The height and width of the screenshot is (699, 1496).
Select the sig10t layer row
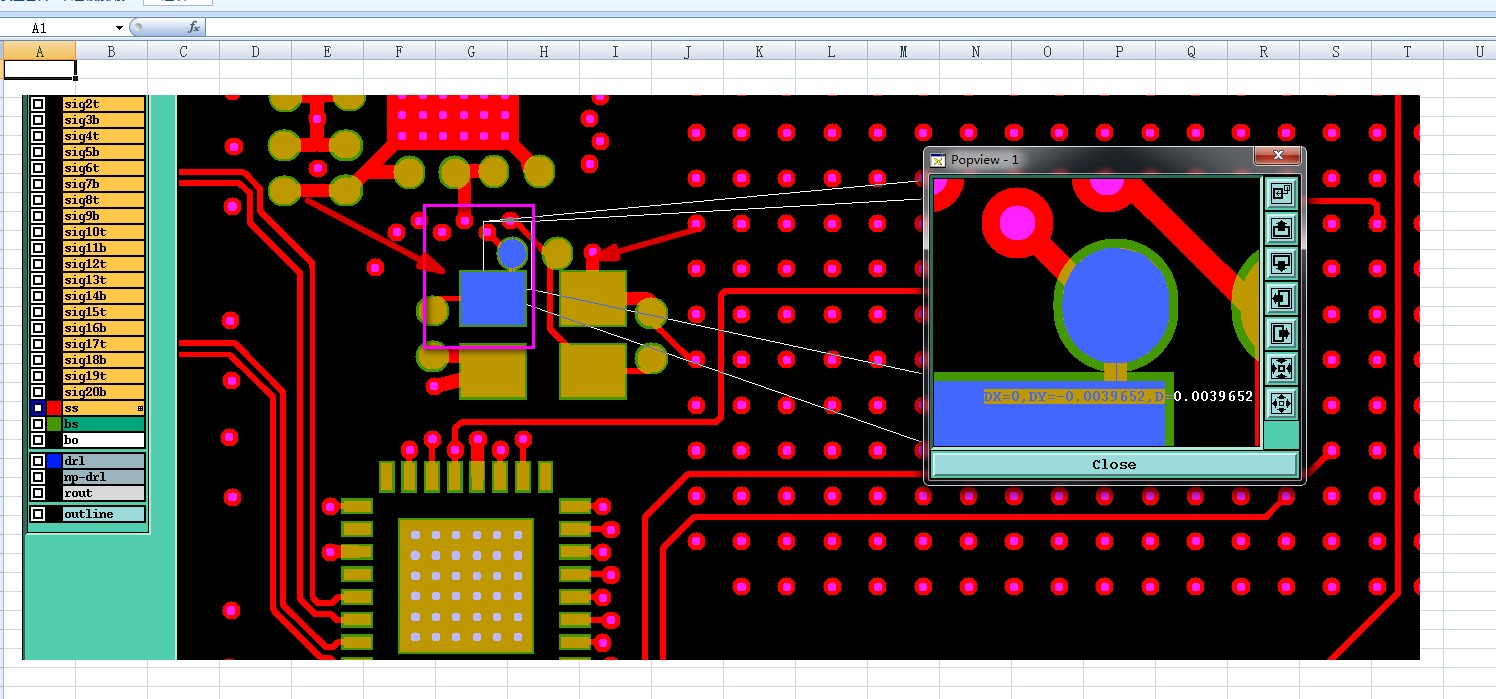[x=87, y=232]
